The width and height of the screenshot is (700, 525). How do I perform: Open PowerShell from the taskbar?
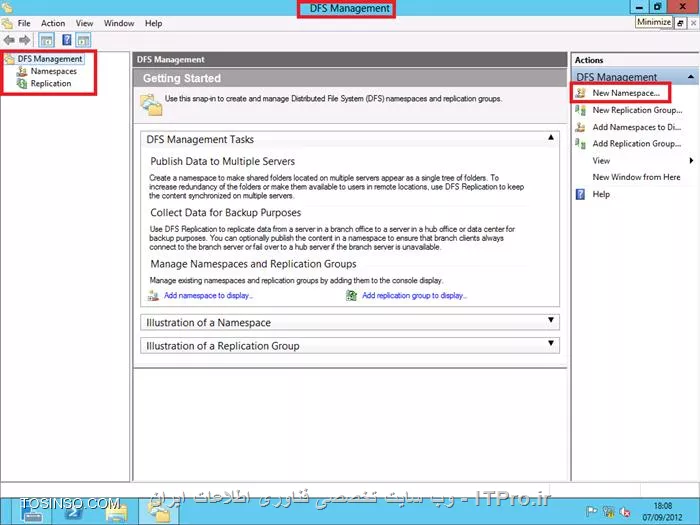[x=73, y=512]
